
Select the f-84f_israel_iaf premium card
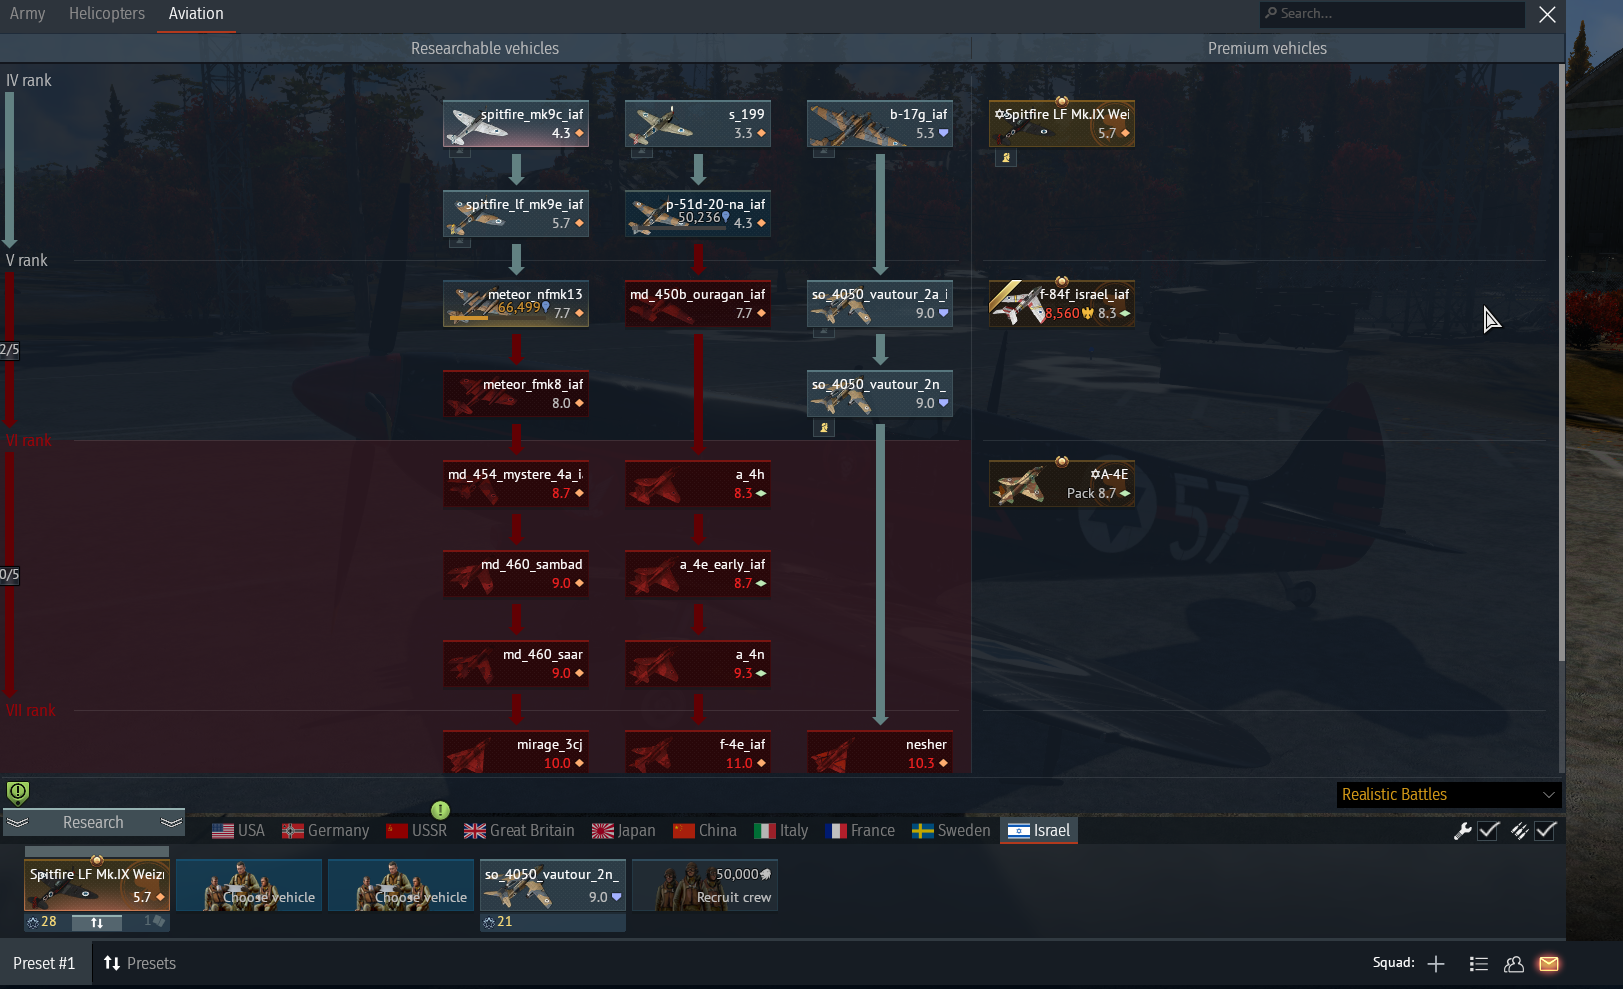tap(1062, 303)
